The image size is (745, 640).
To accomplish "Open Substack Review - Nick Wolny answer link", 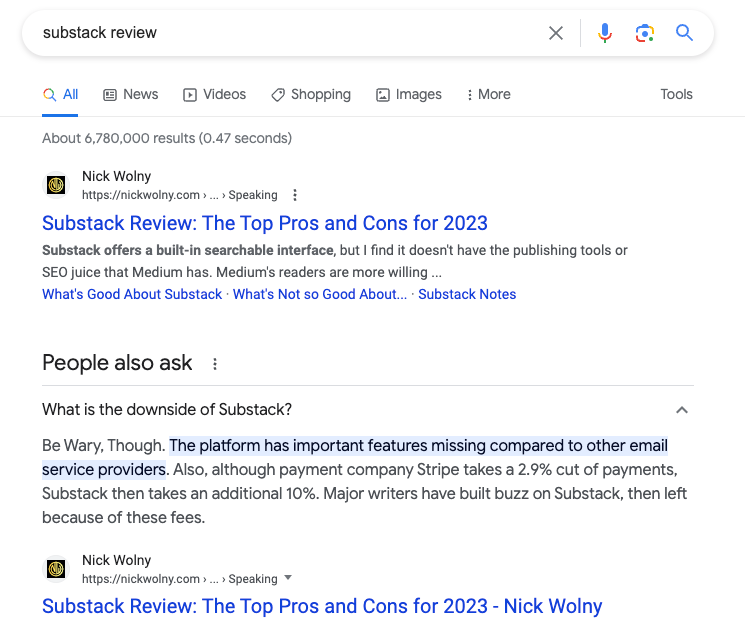I will tap(322, 606).
